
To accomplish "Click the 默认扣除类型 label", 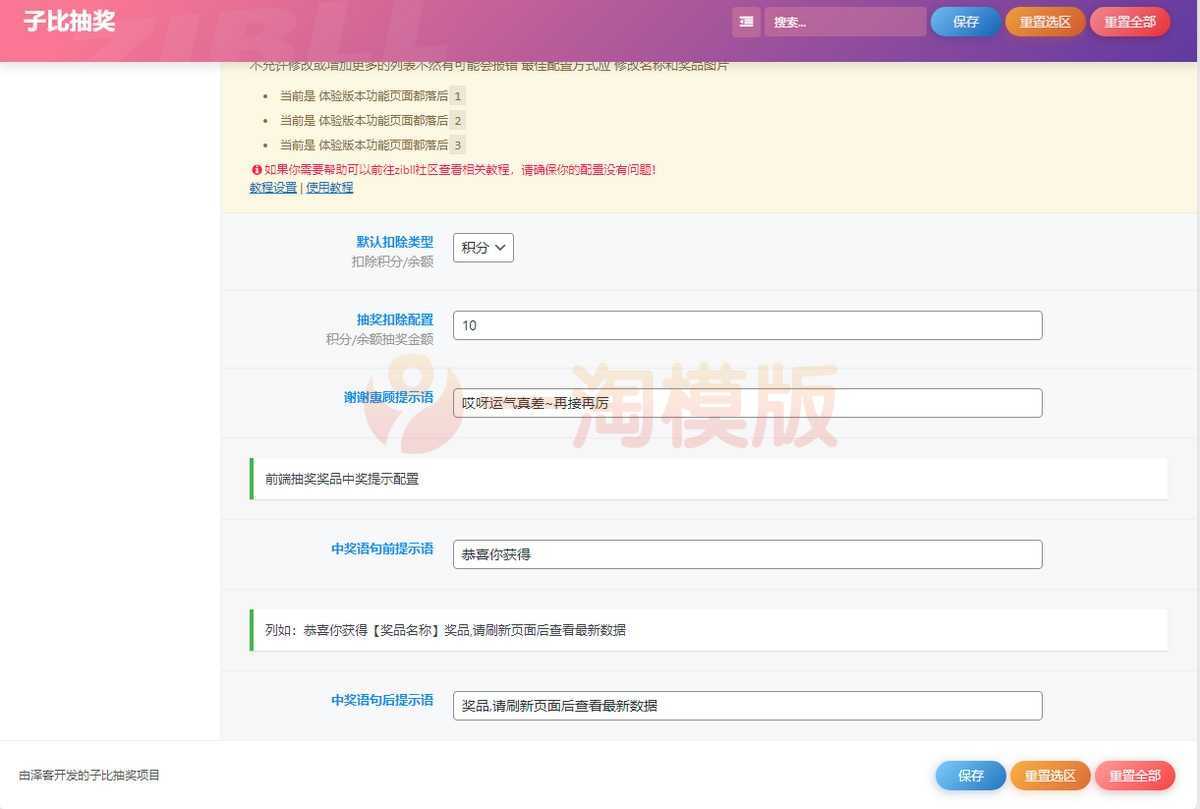I will pyautogui.click(x=395, y=242).
